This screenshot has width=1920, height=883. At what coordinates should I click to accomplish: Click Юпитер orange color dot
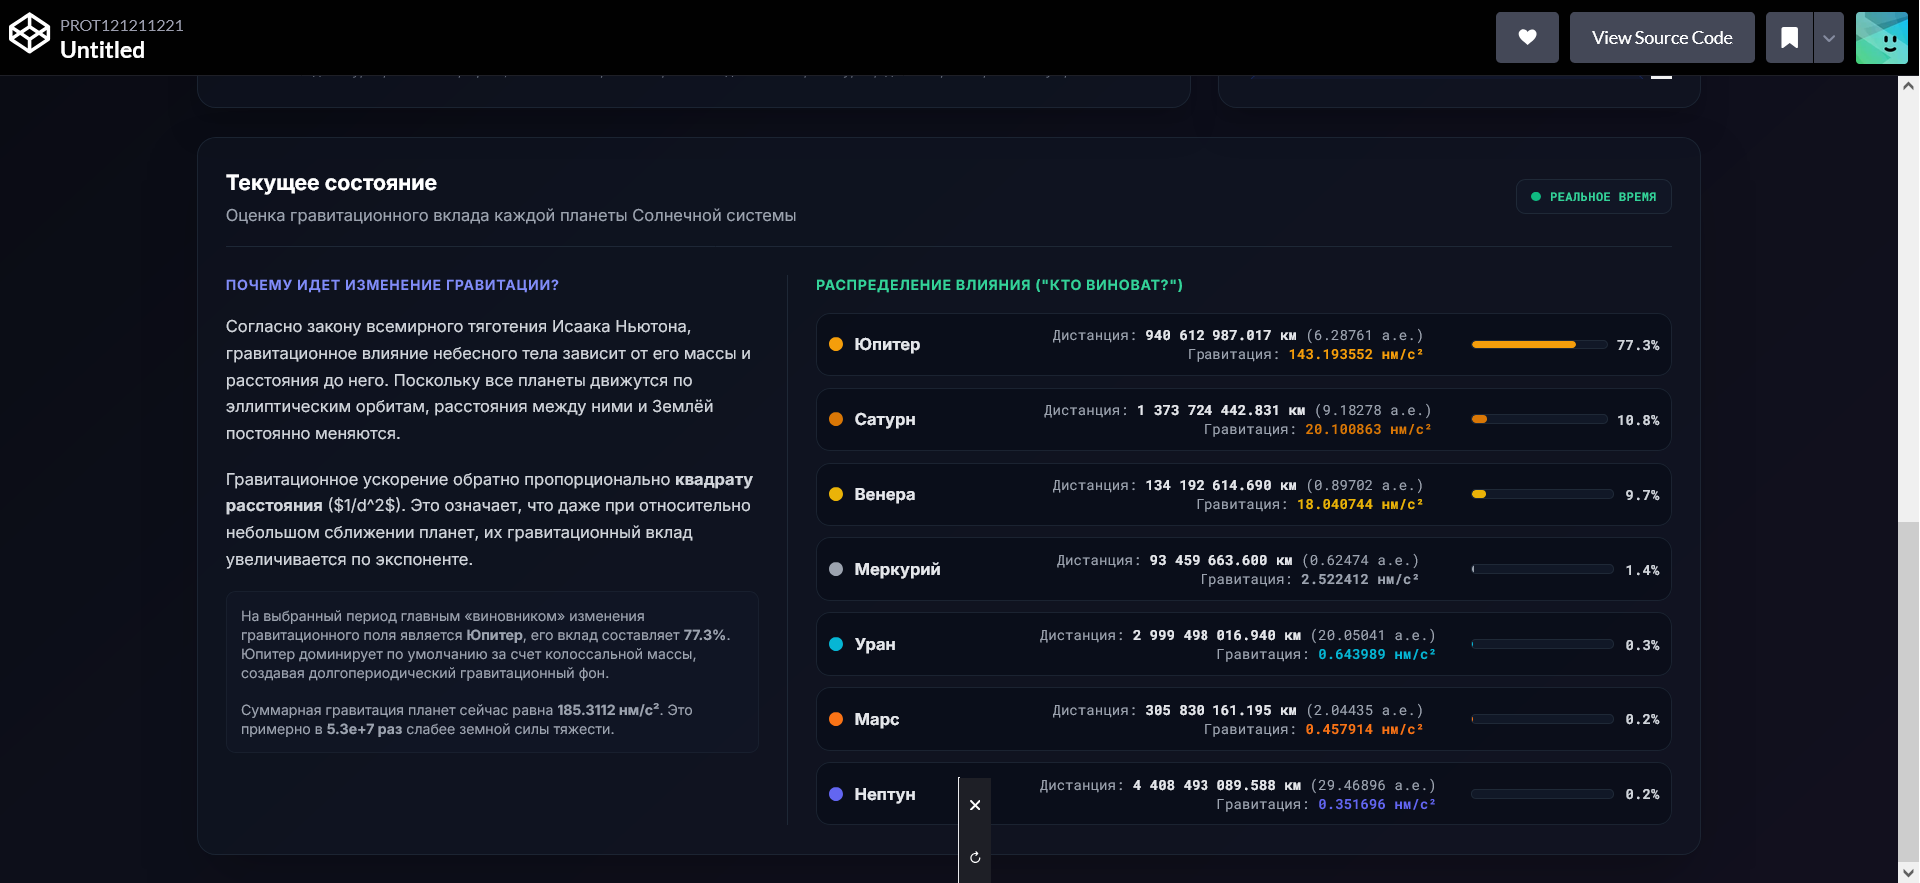[x=836, y=344]
